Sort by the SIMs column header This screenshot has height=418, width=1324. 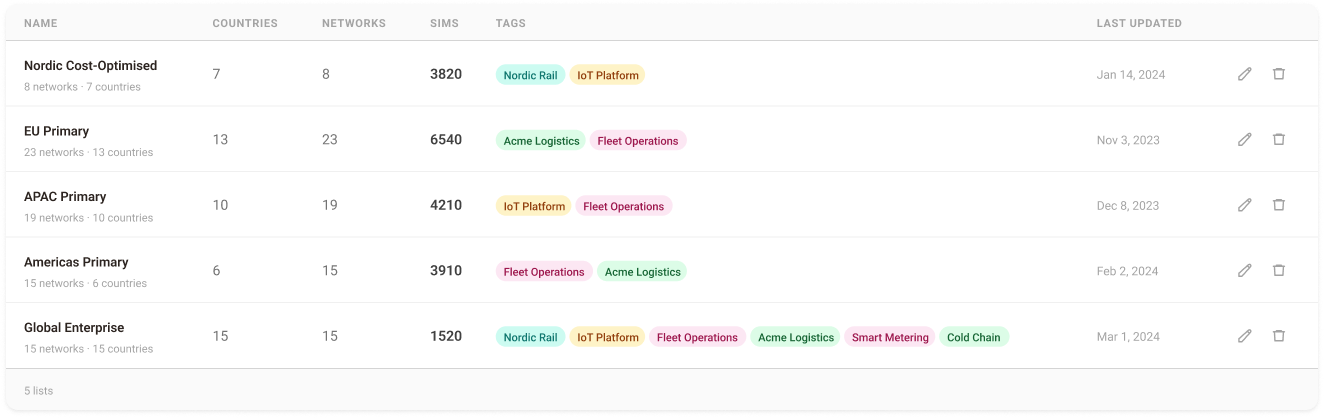pyautogui.click(x=443, y=23)
